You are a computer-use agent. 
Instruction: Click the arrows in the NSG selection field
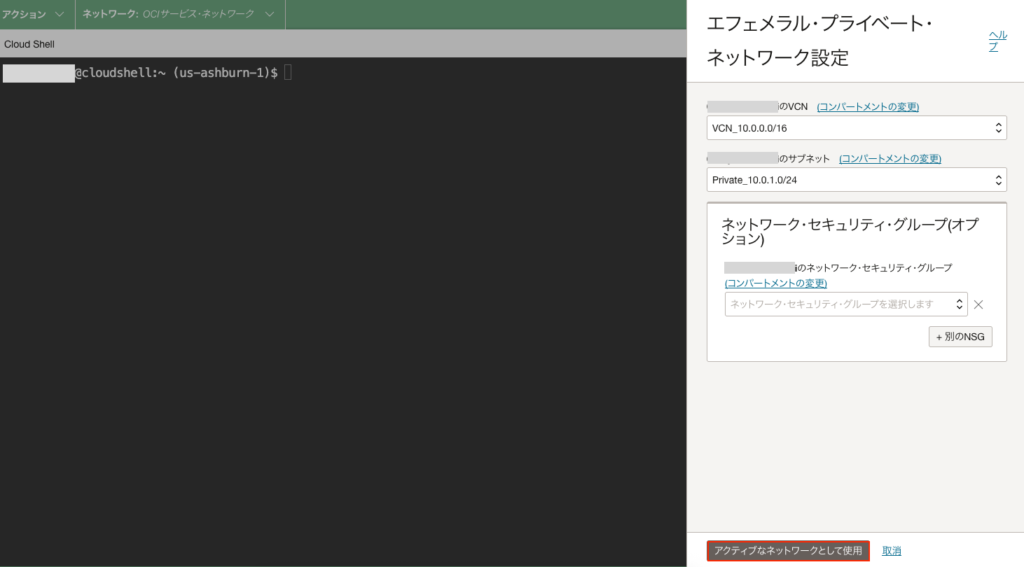click(959, 304)
